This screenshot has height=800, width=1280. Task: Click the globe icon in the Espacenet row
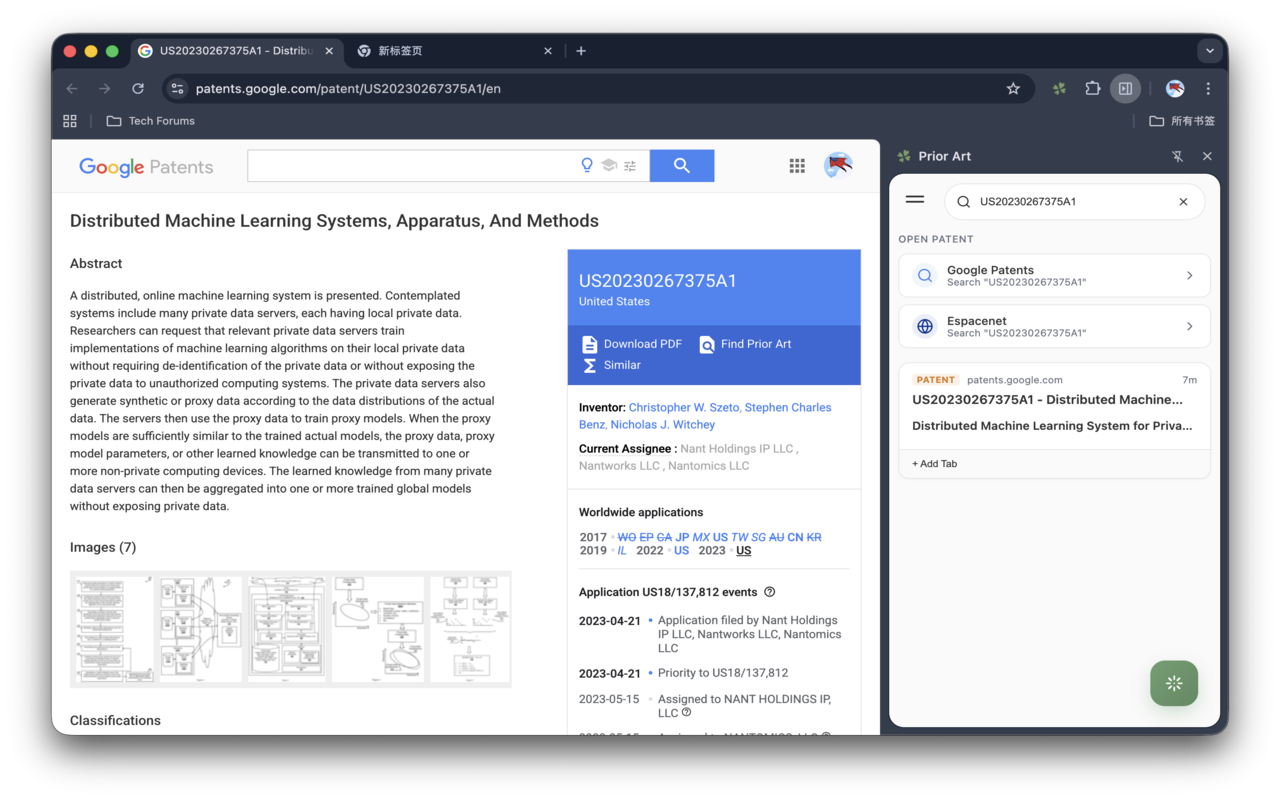(x=925, y=326)
